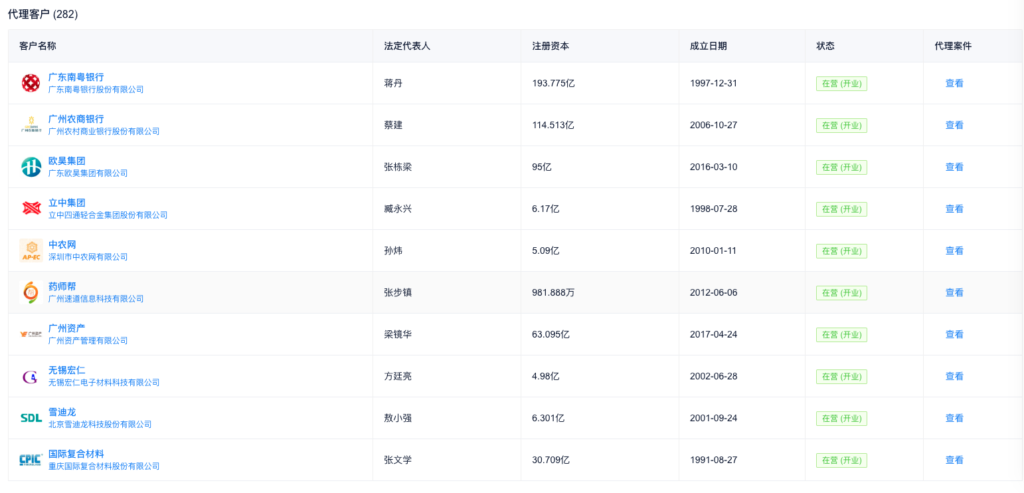Viewport: 1024px width, 493px height.
Task: Click the 广东南粤银行 red logo icon
Action: point(30,83)
